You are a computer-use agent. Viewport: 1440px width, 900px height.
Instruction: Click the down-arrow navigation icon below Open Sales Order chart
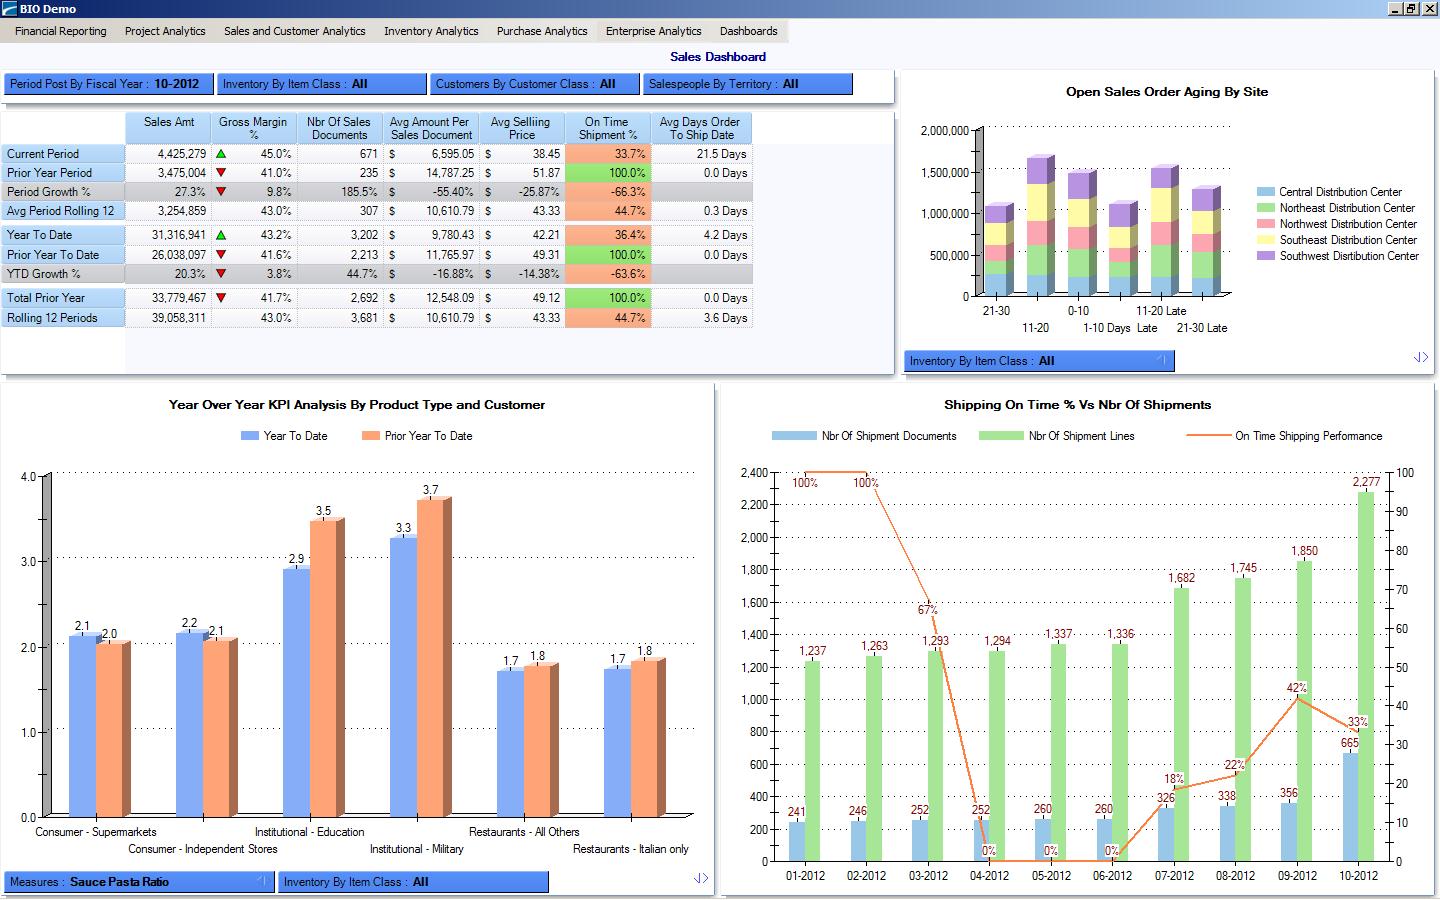pyautogui.click(x=1419, y=357)
